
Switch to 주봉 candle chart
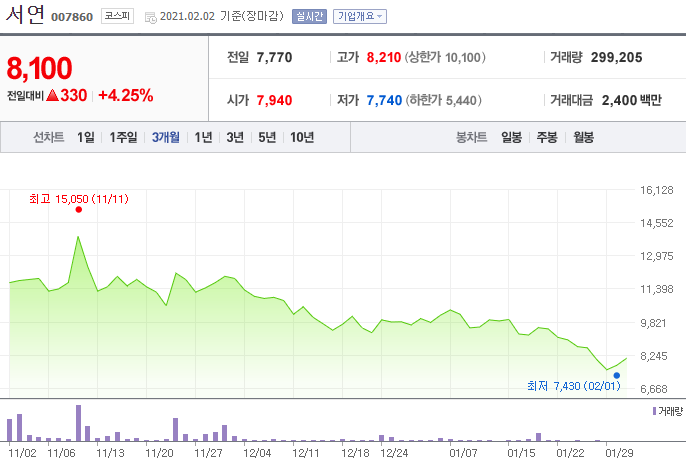[547, 137]
